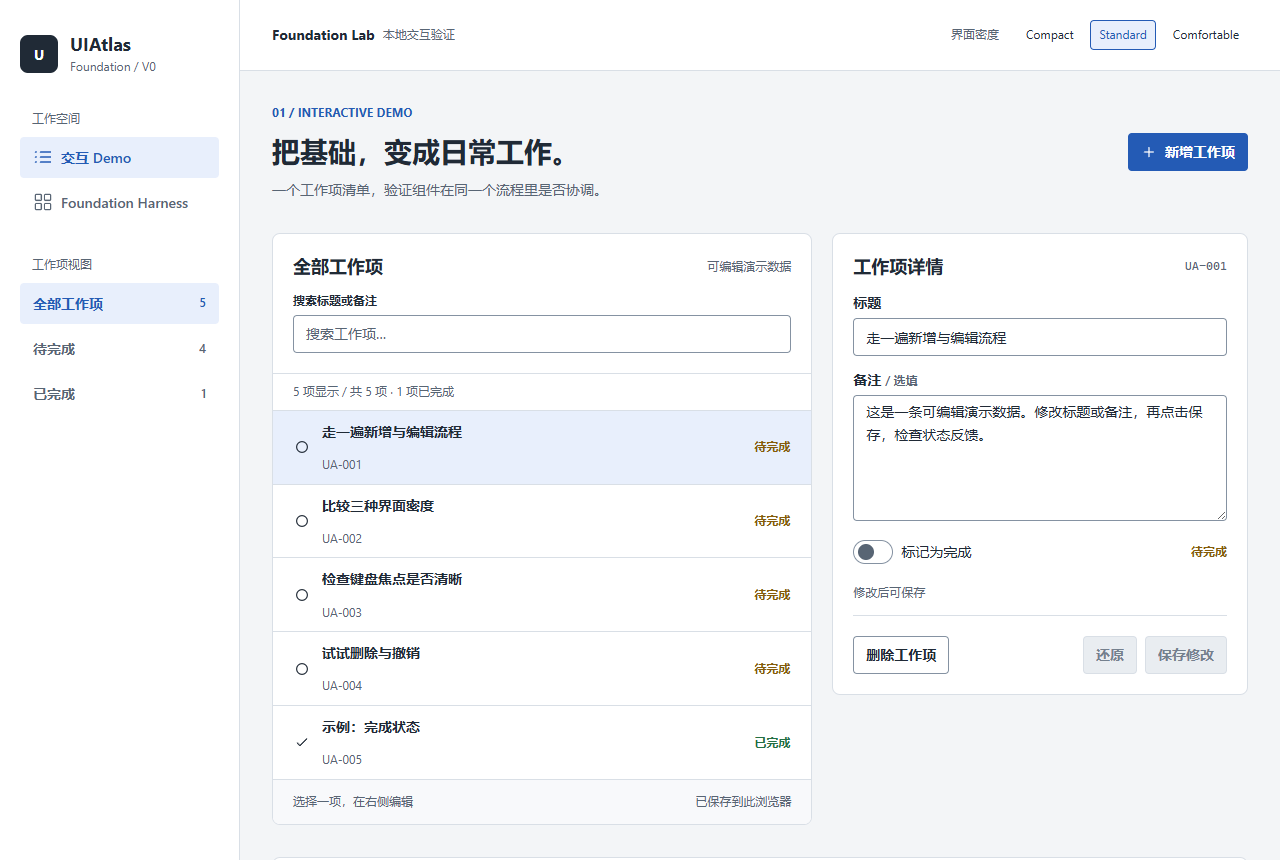This screenshot has width=1280, height=860.
Task: Select the 示例：完成状态 row title
Action: click(x=371, y=727)
